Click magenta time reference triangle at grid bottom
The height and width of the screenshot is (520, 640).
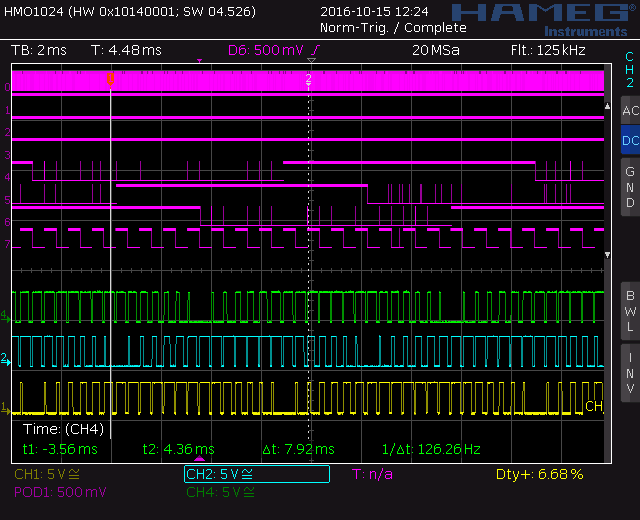199,459
